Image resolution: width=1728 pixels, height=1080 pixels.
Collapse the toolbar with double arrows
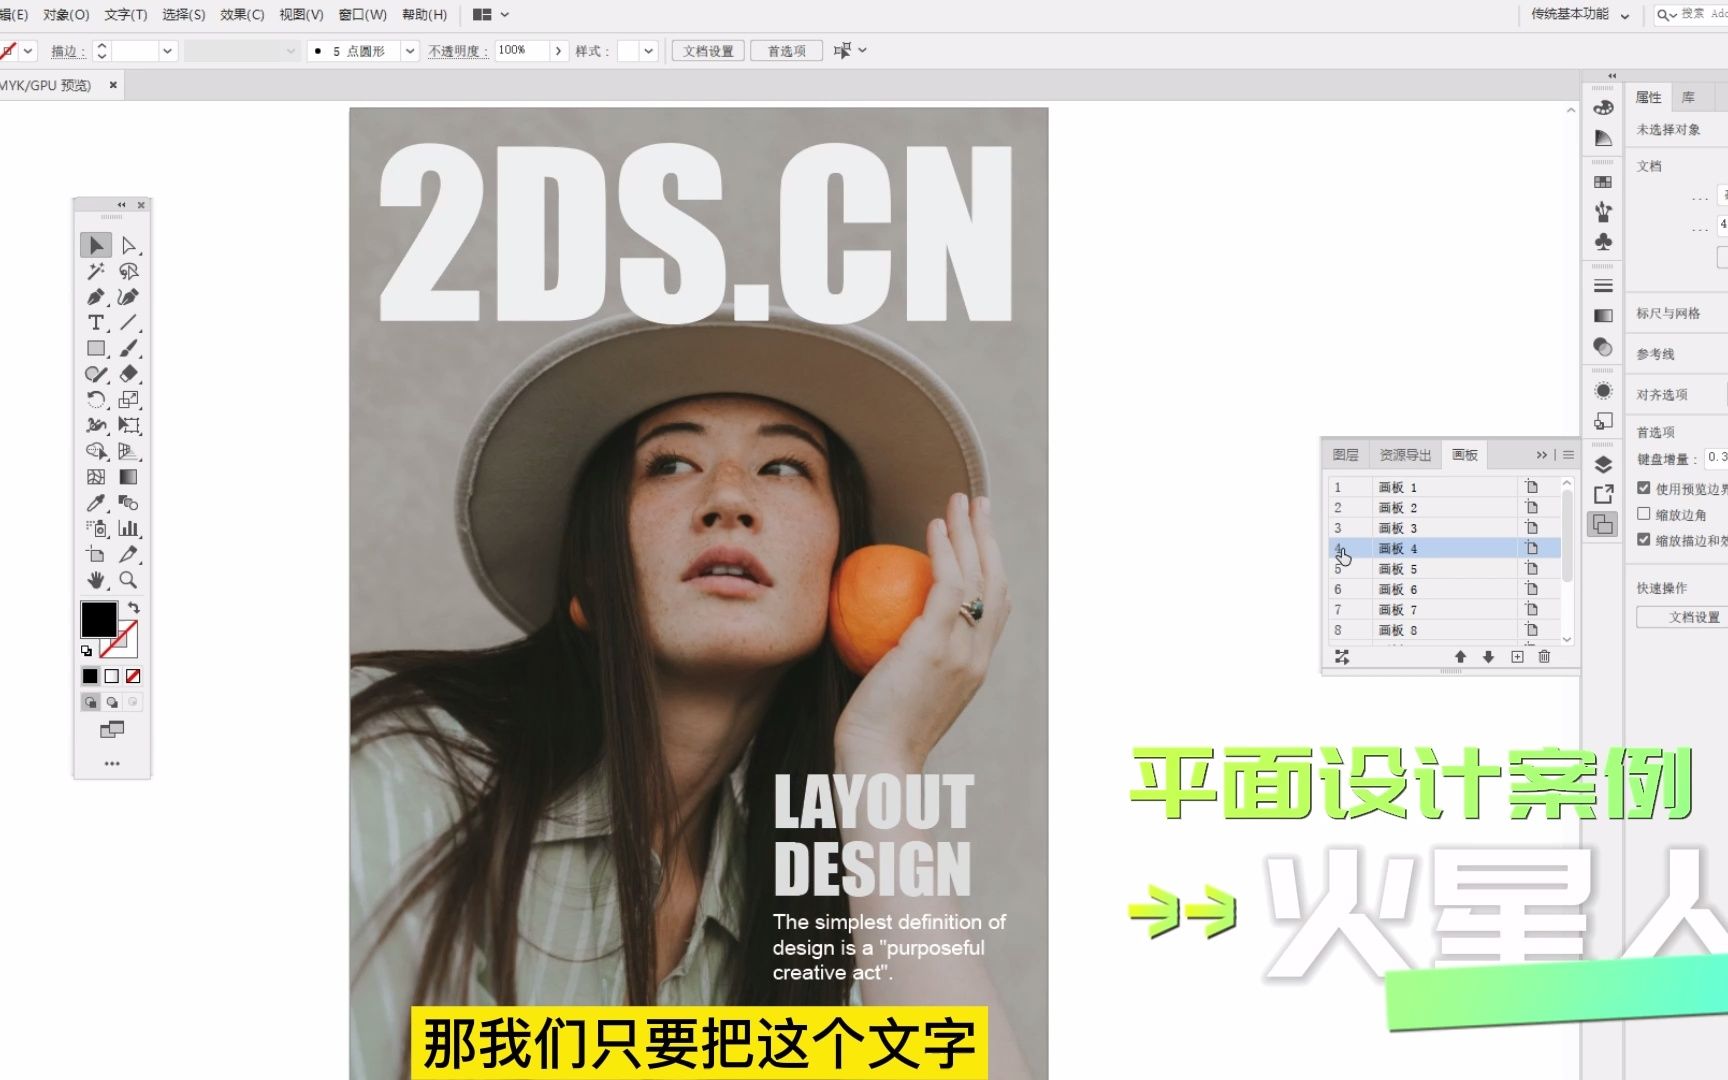(x=121, y=205)
